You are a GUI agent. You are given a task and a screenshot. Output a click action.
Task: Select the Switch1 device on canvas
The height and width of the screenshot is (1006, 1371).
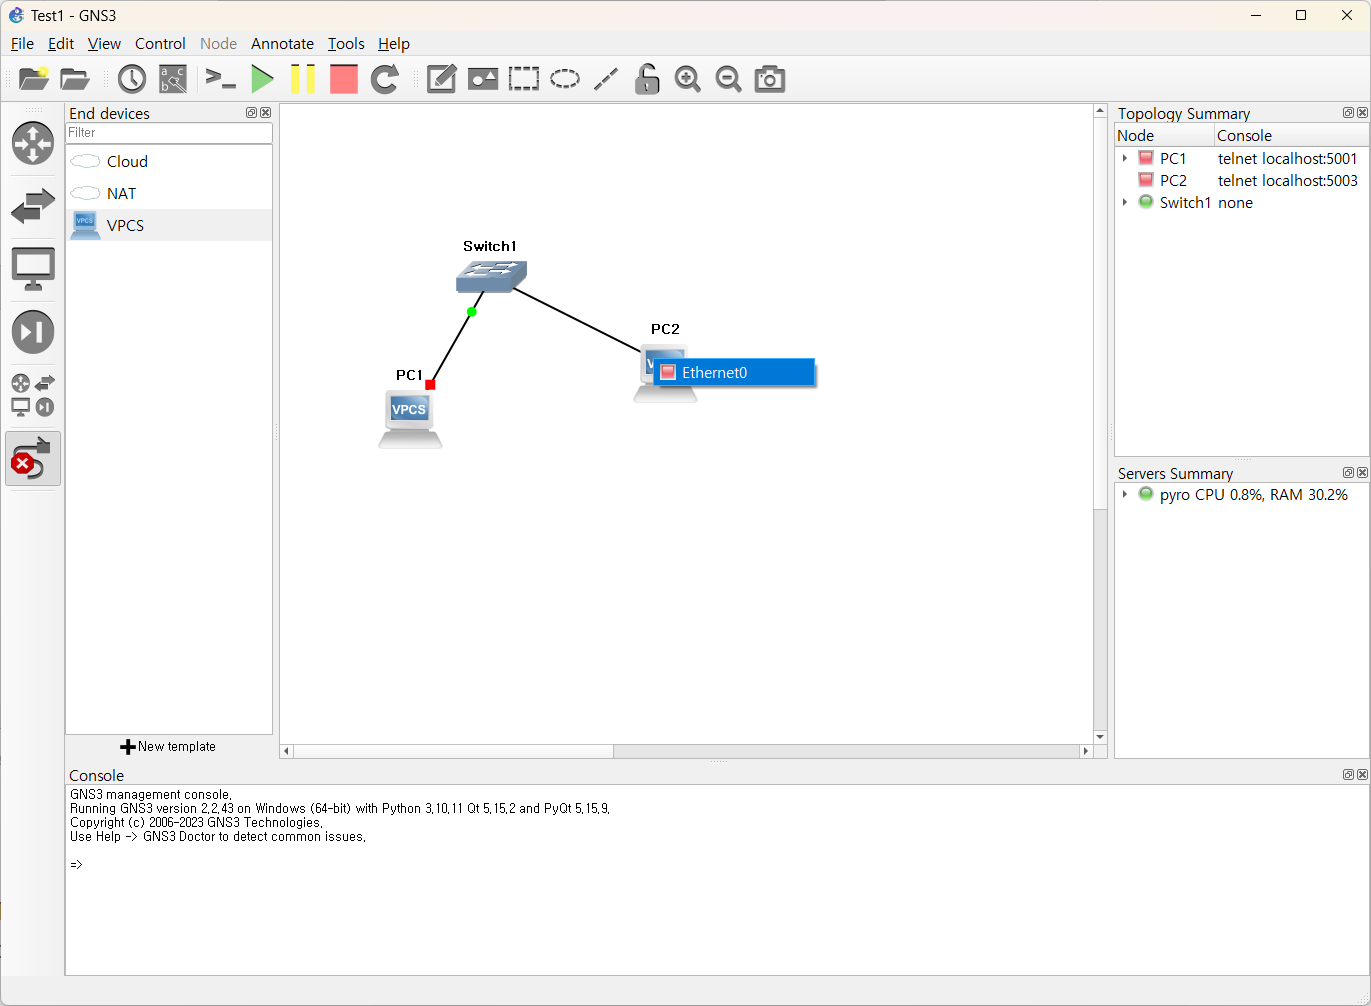[491, 276]
